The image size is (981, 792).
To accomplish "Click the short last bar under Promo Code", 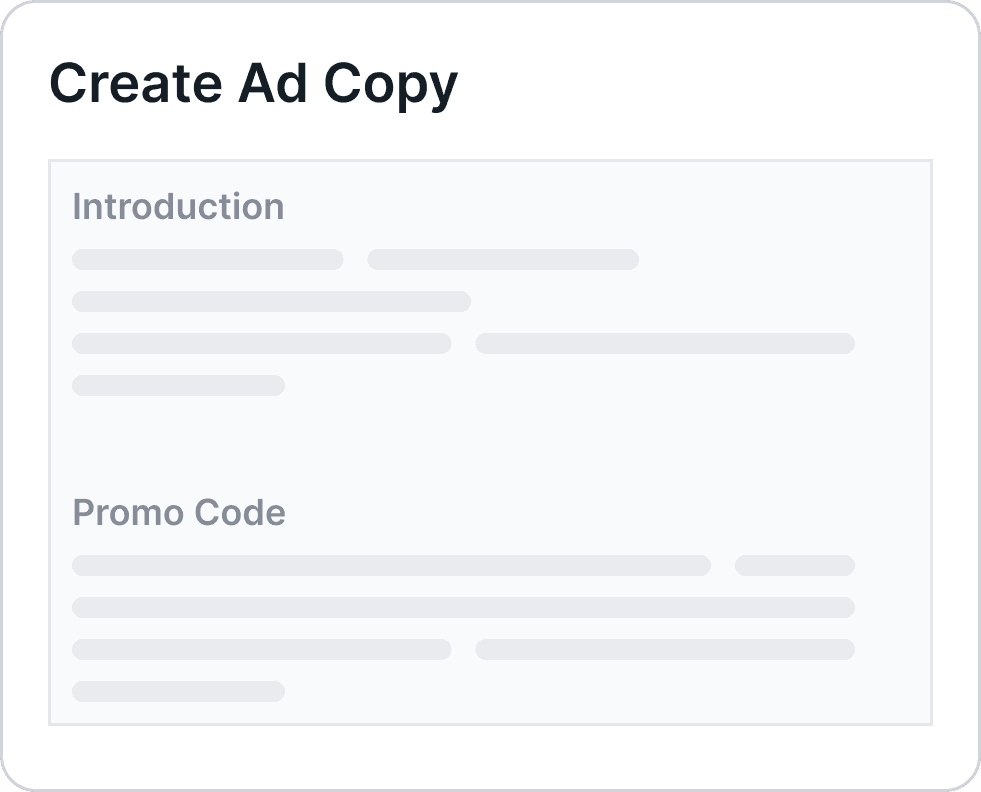I will (x=178, y=691).
